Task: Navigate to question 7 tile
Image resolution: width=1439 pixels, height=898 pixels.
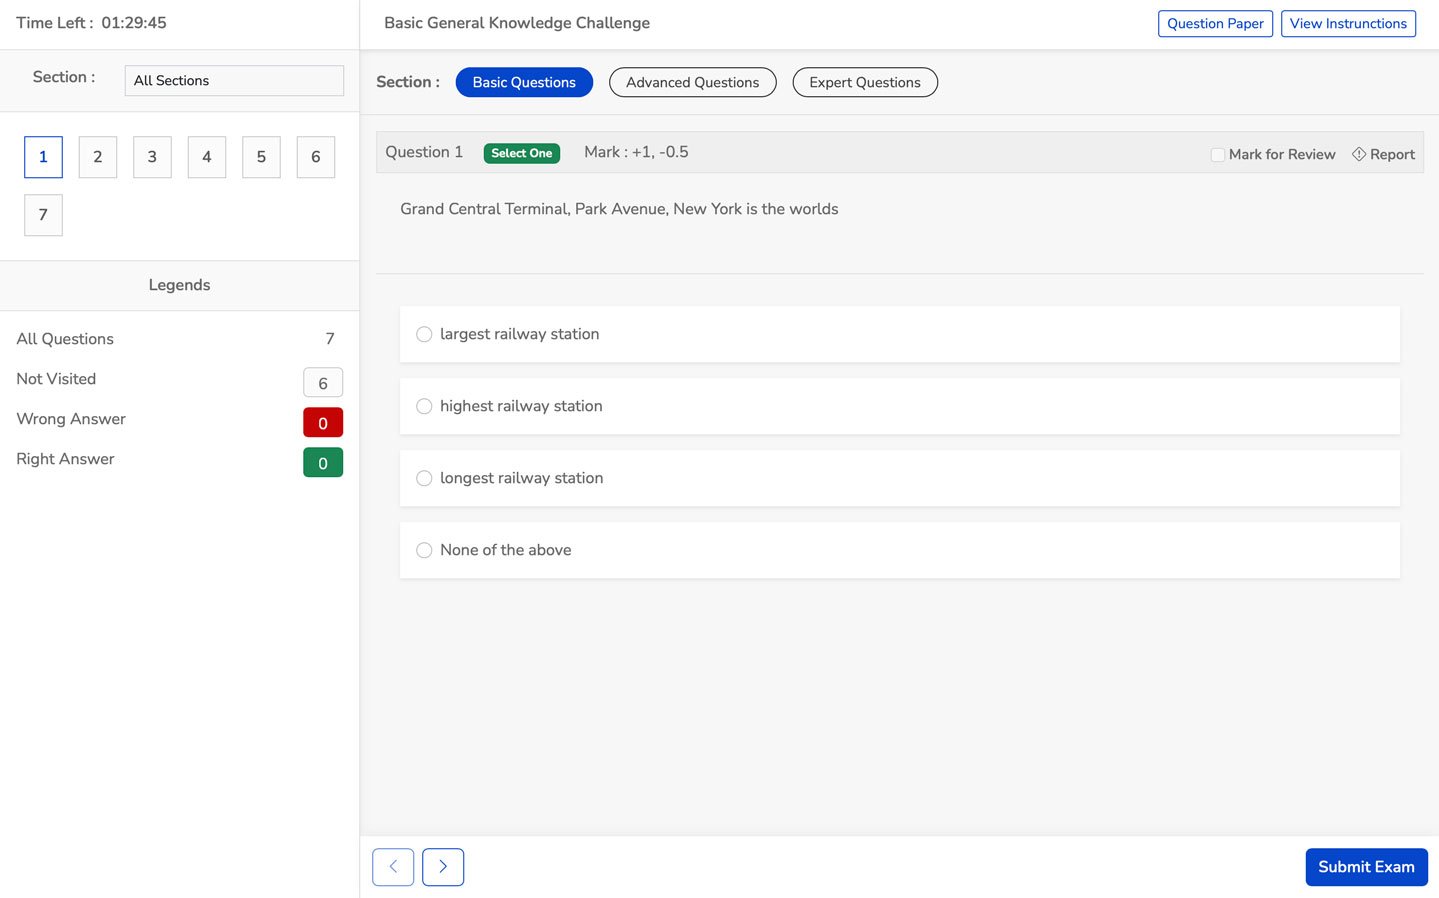Action: coord(43,215)
